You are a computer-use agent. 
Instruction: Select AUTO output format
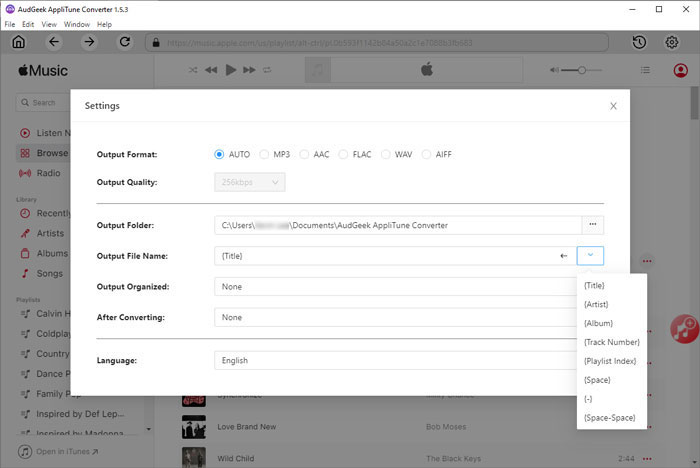pyautogui.click(x=219, y=155)
